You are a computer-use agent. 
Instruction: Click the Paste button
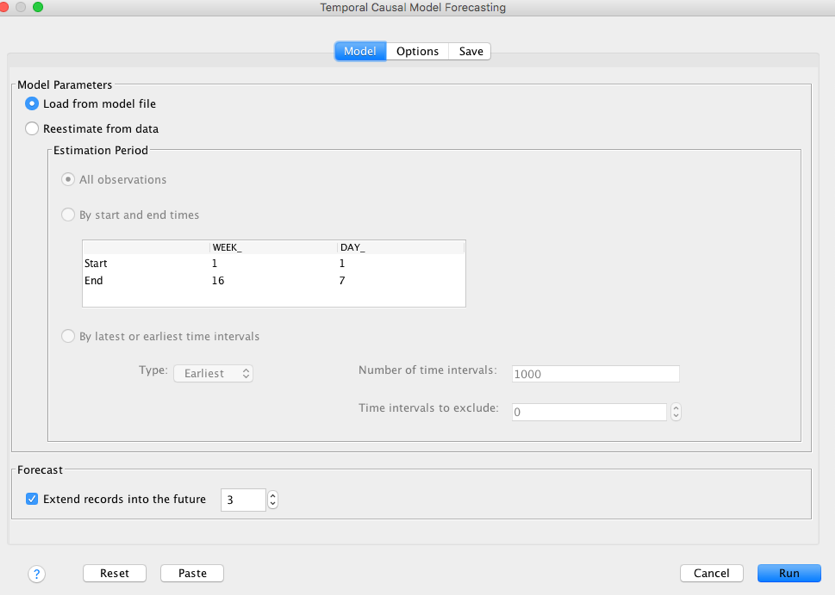click(192, 573)
